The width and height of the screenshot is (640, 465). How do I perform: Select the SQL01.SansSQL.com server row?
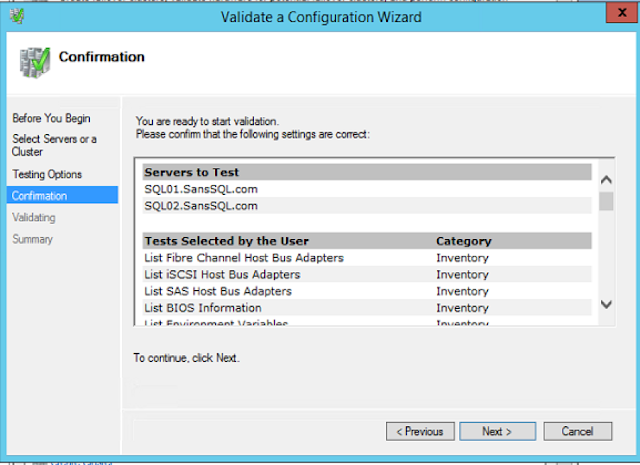point(367,189)
